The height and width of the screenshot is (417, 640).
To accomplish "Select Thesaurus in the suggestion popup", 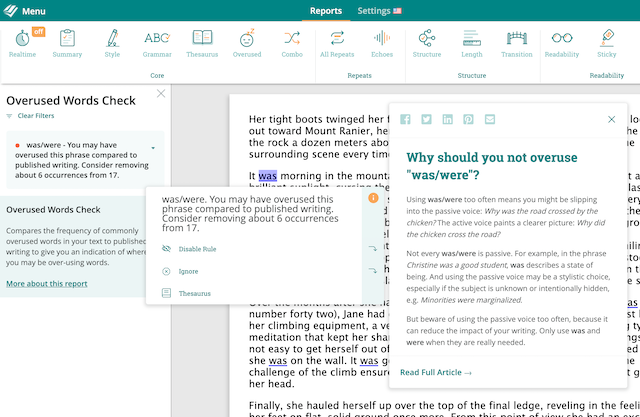I will click(x=195, y=293).
